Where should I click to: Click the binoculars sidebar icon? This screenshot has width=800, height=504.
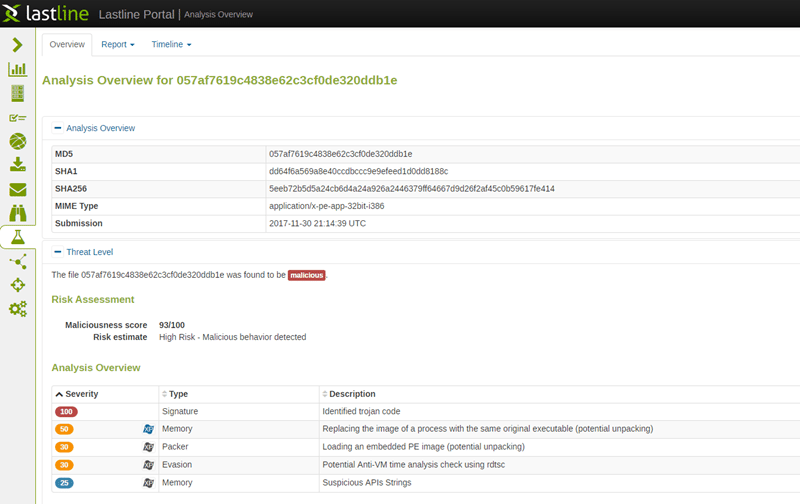(x=17, y=213)
